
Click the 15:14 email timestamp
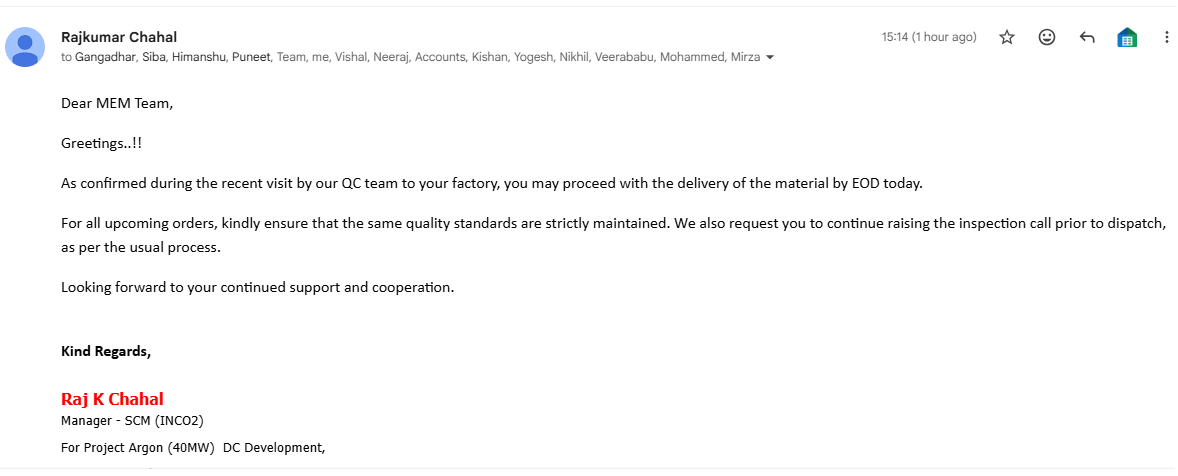pyautogui.click(x=929, y=37)
